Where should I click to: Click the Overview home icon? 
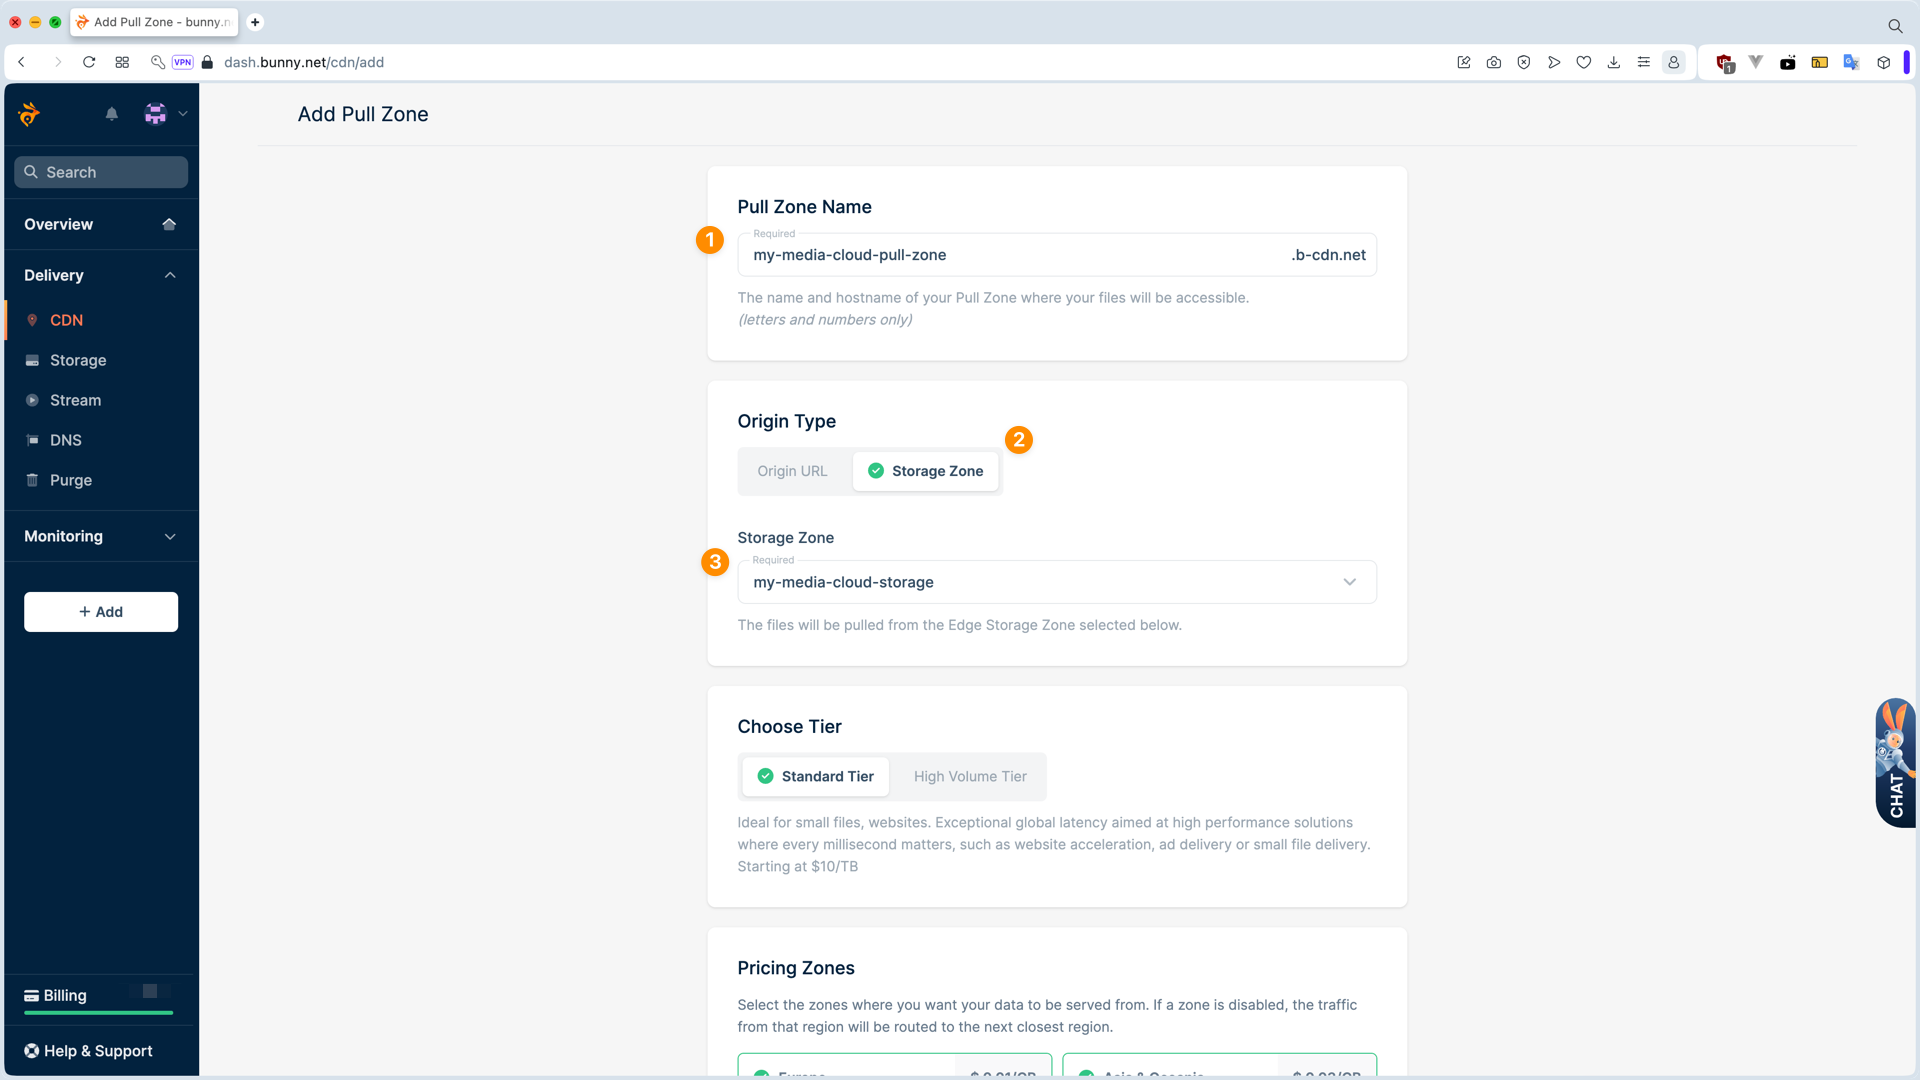[169, 224]
